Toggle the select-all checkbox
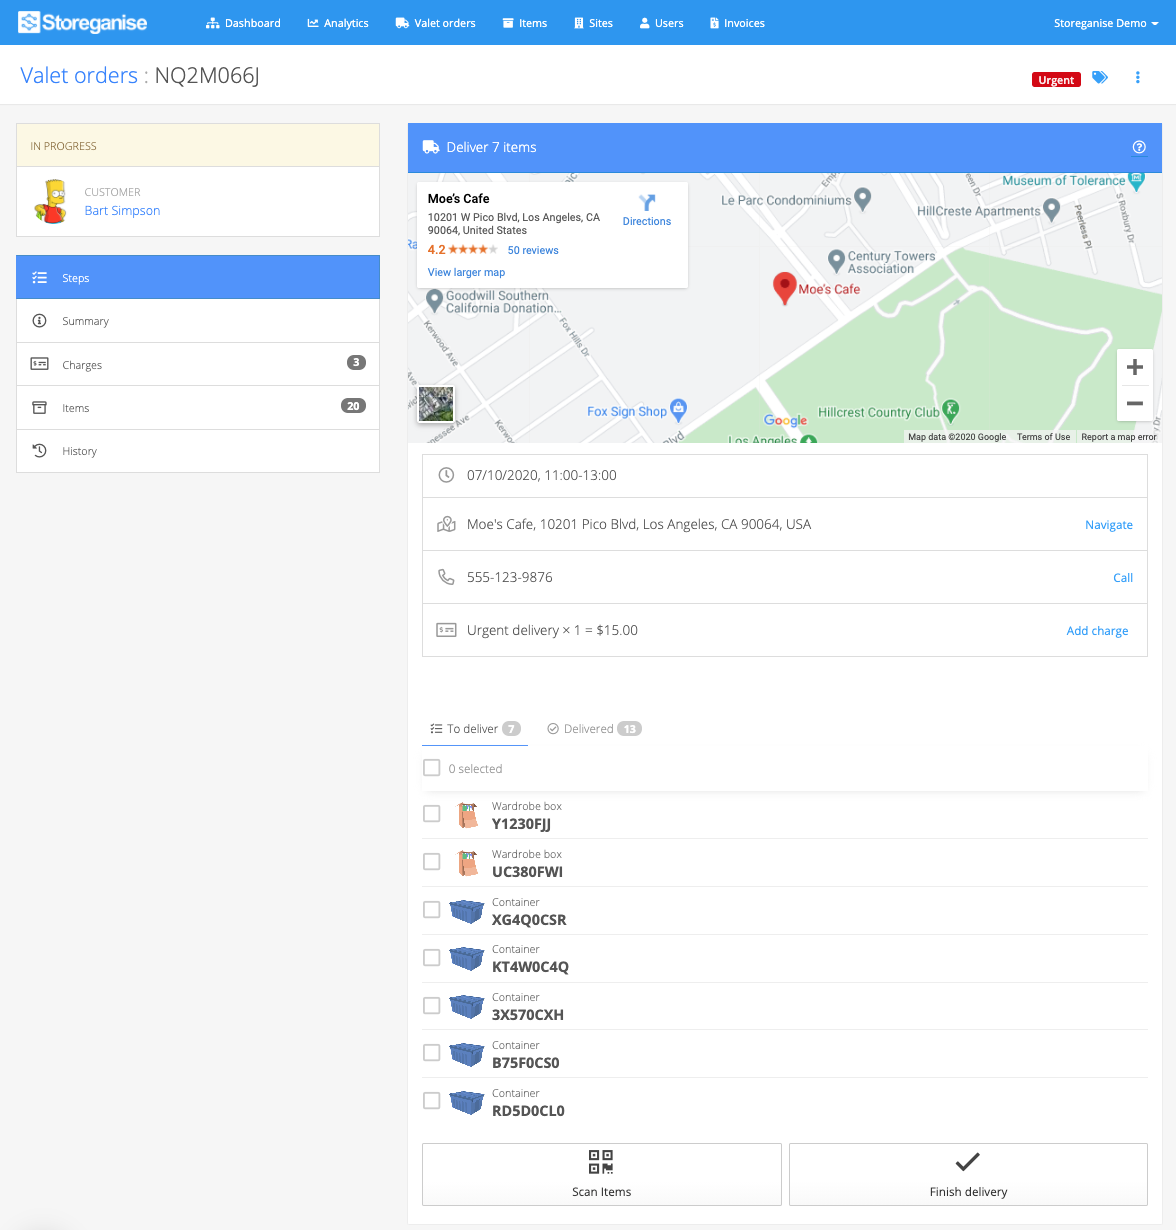Image resolution: width=1176 pixels, height=1230 pixels. [x=432, y=768]
